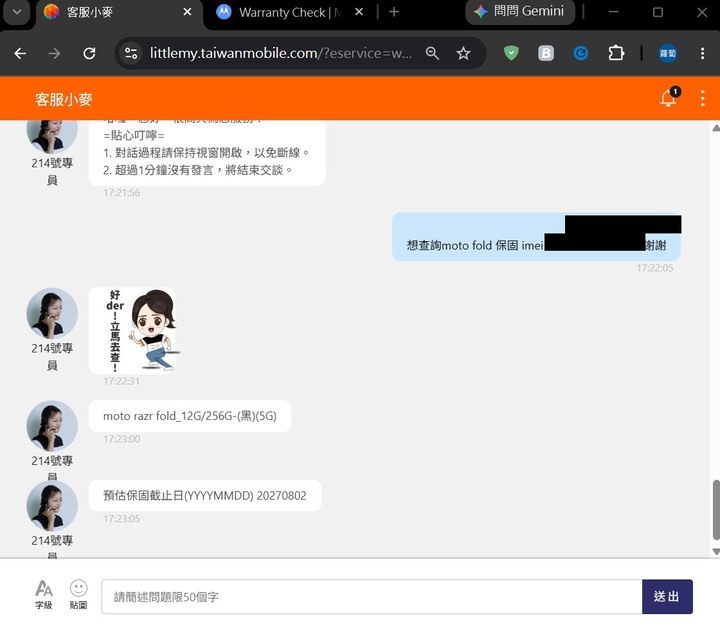View site information icon in address bar
Image resolution: width=720 pixels, height=627 pixels.
[131, 54]
